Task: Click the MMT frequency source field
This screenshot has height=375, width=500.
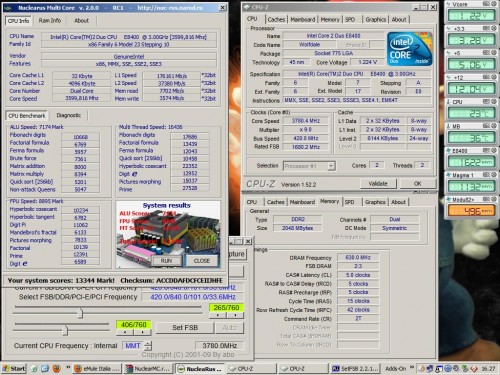Action: tap(133, 346)
